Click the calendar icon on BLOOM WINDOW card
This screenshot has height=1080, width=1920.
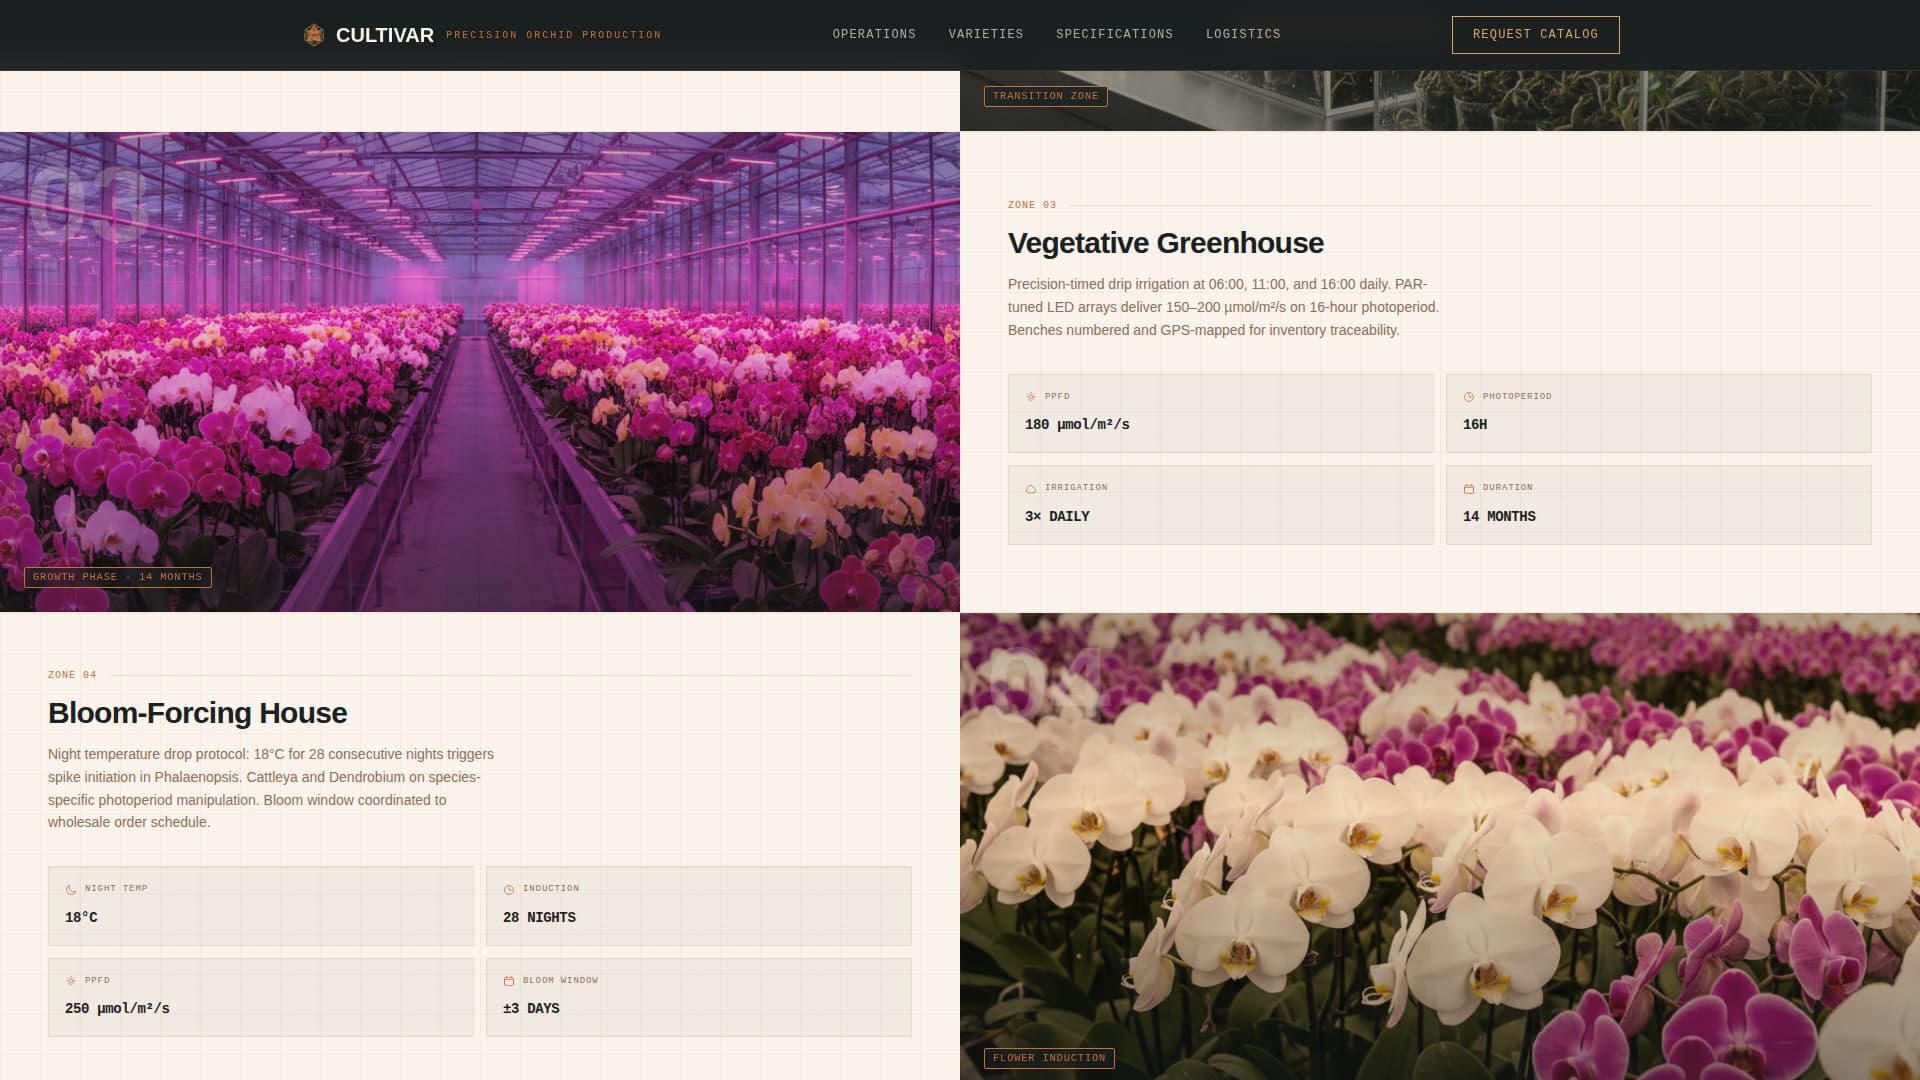point(511,981)
